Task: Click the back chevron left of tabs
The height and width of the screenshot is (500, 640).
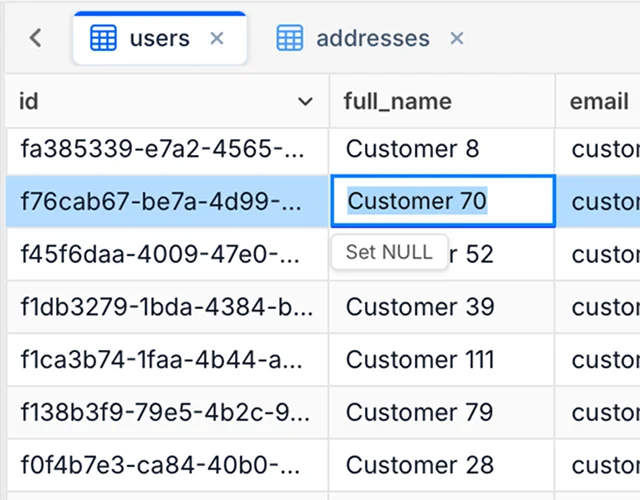Action: click(36, 38)
